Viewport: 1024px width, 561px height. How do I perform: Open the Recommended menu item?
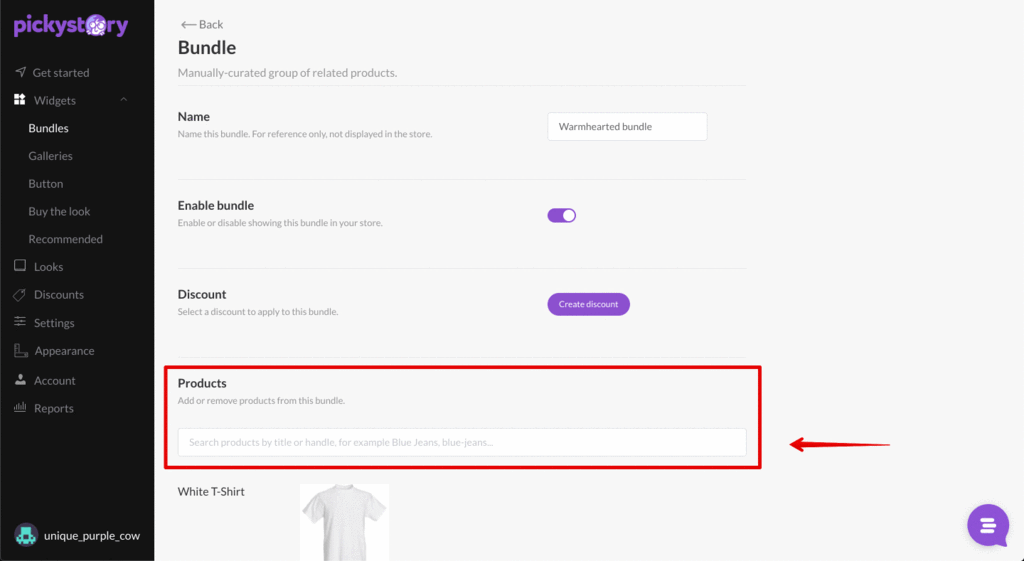tap(65, 239)
